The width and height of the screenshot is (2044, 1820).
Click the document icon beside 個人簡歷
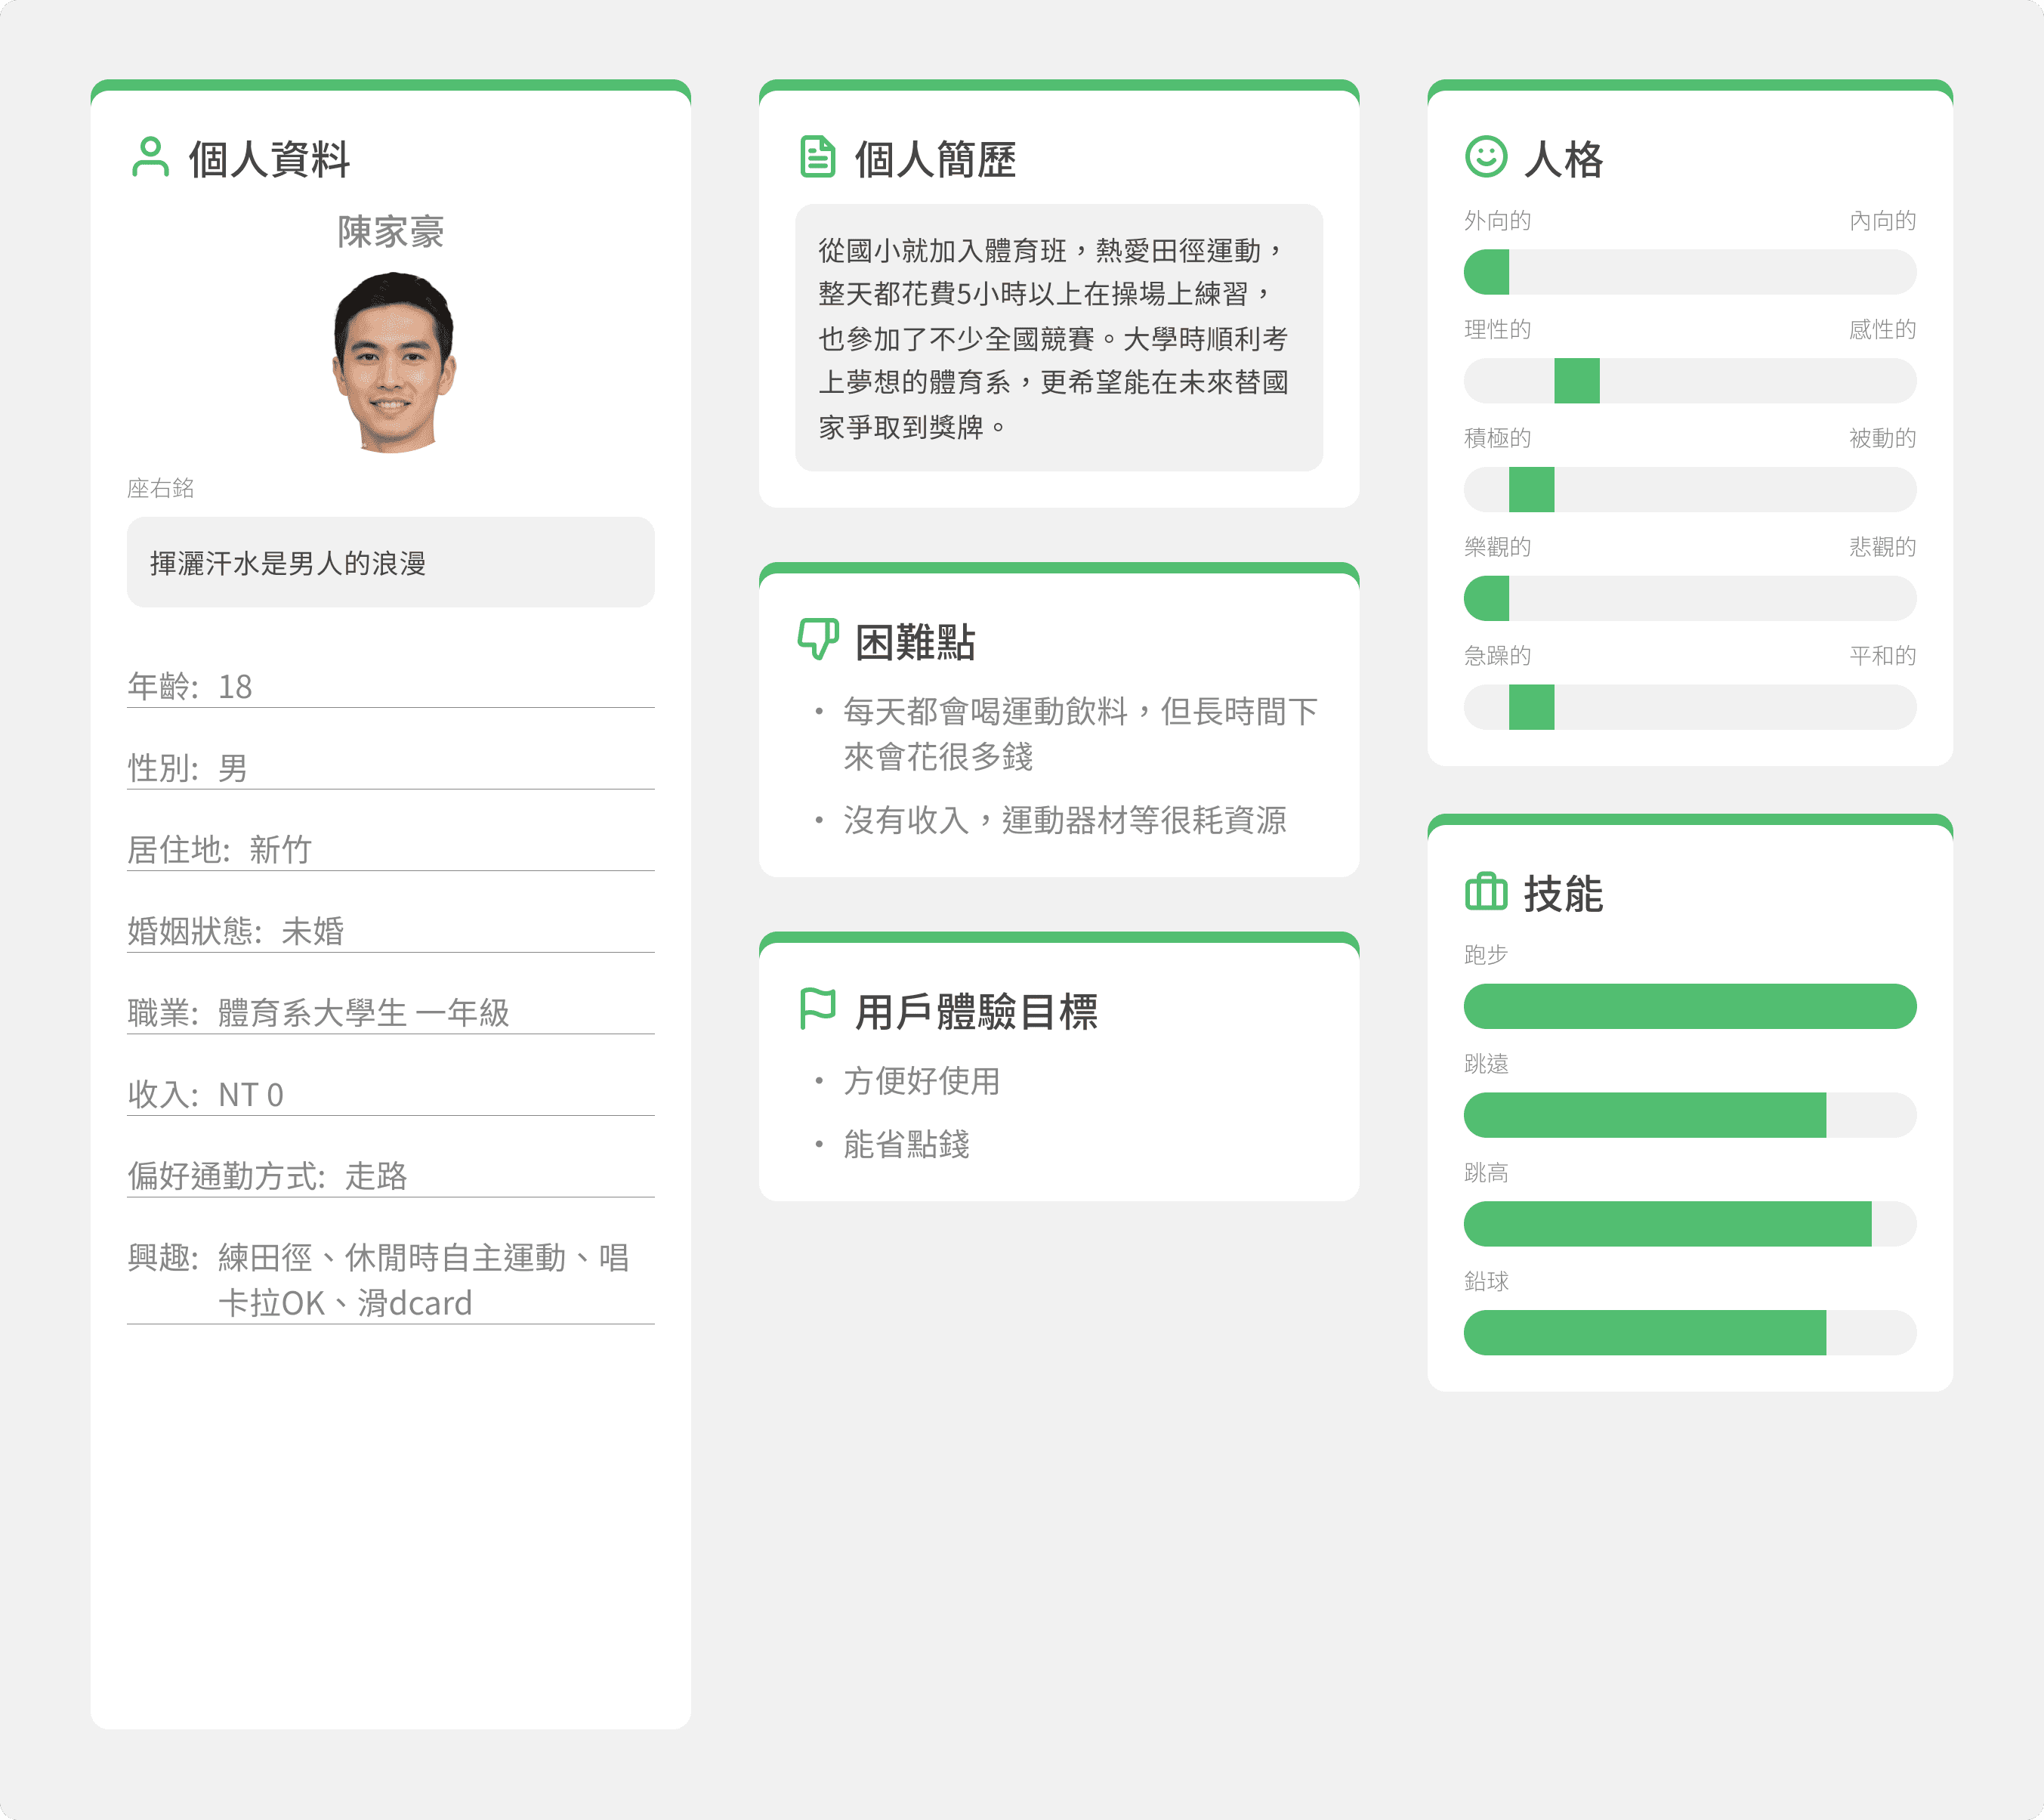tap(817, 157)
